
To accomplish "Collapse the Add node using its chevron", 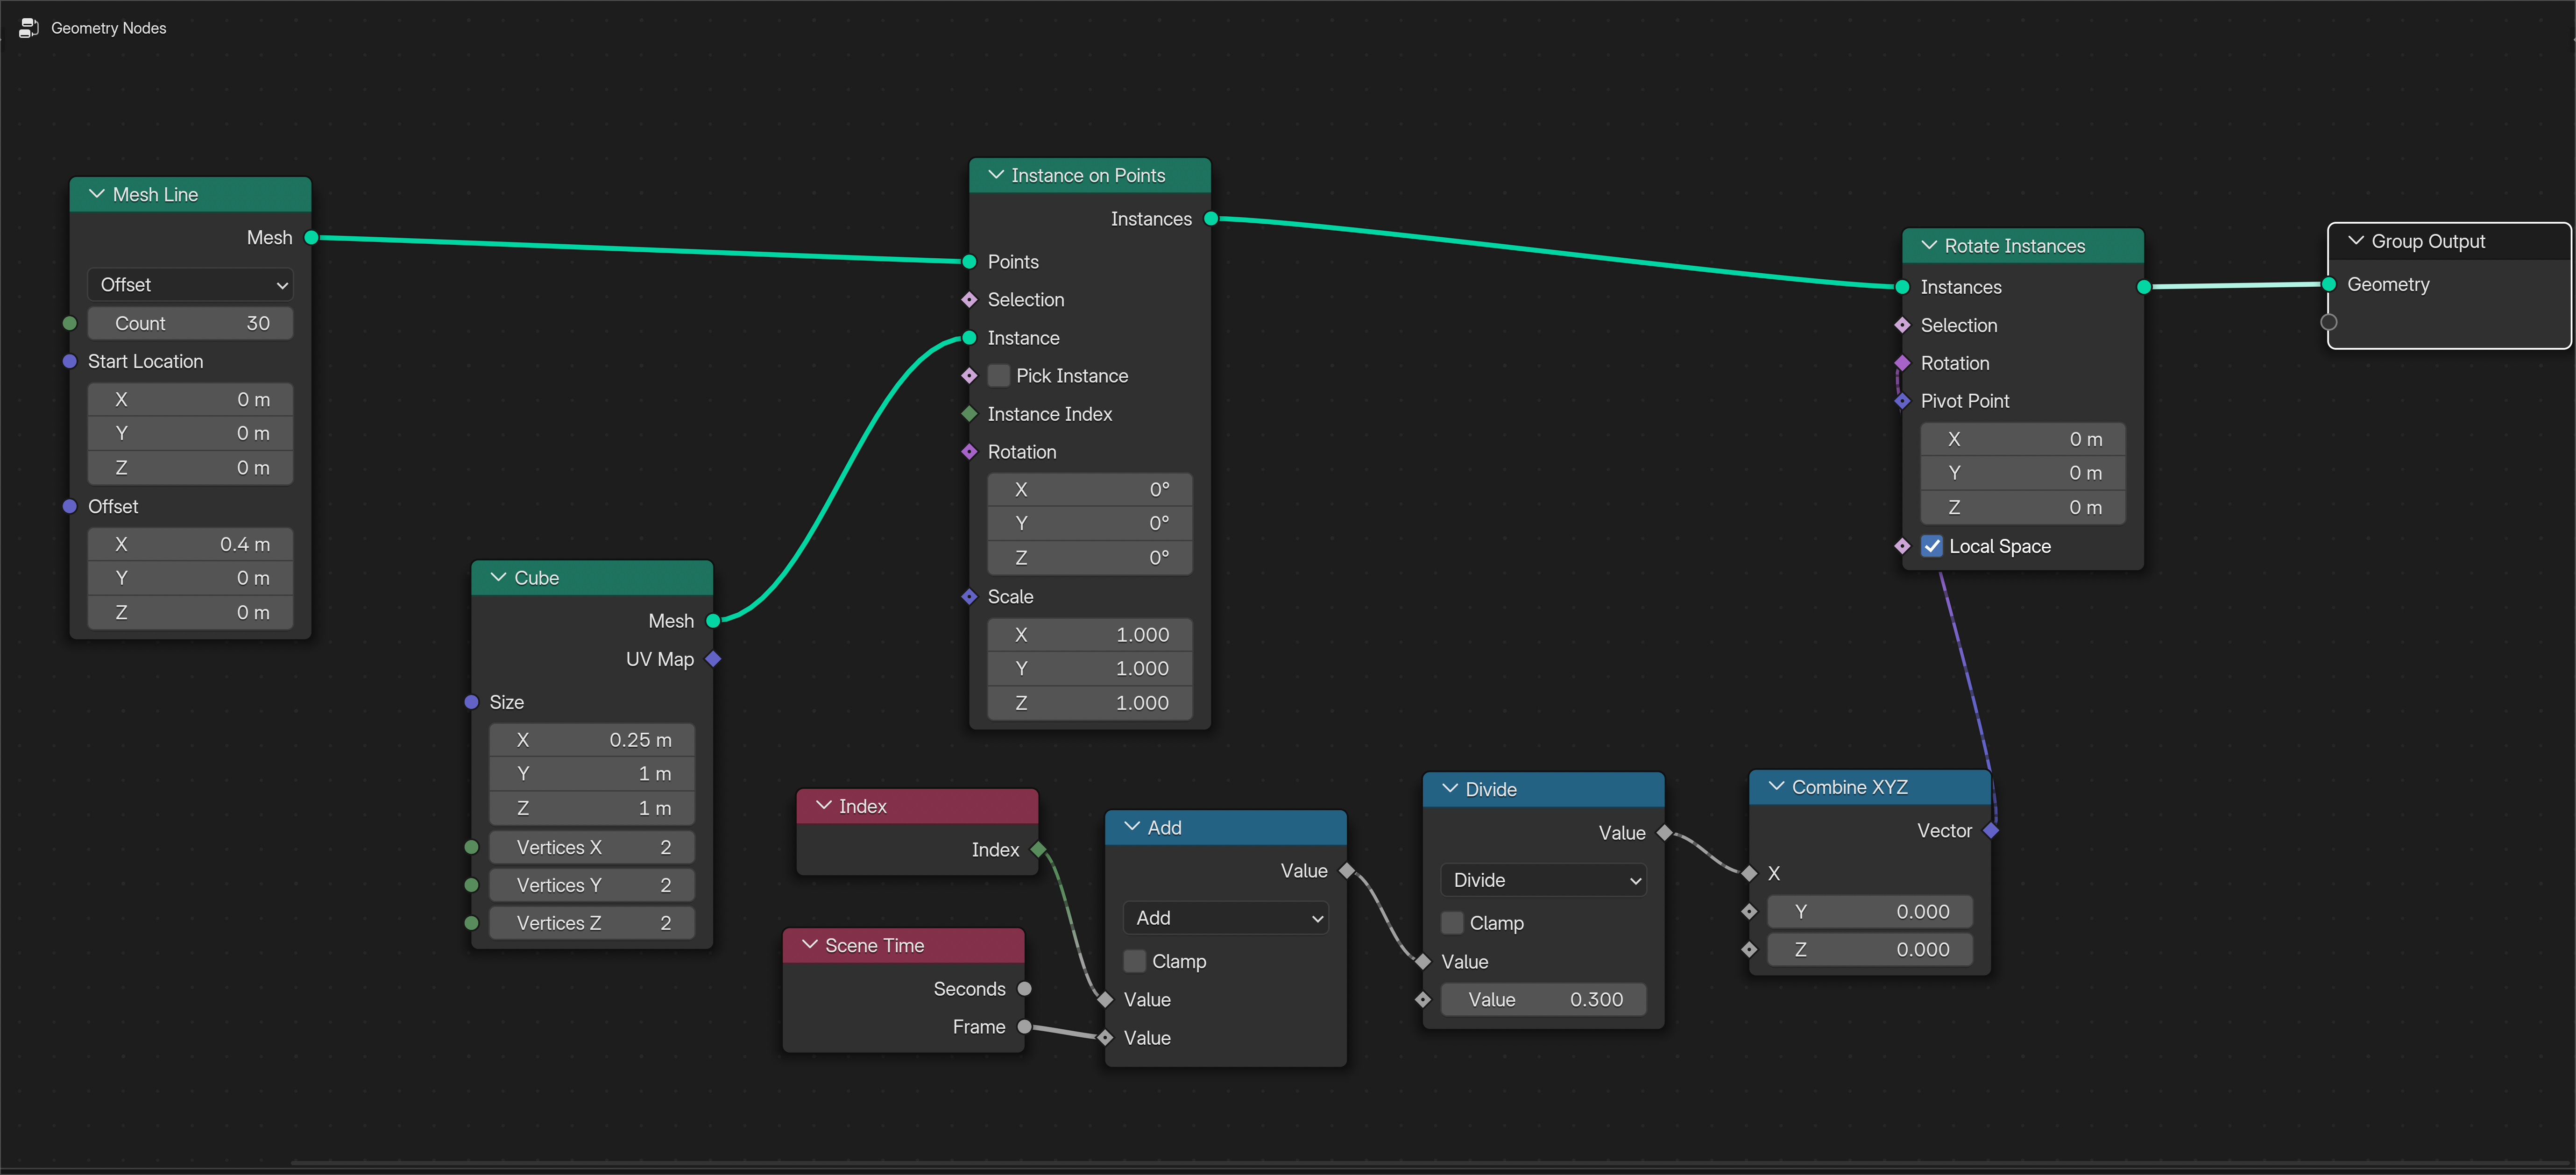I will [x=1132, y=827].
